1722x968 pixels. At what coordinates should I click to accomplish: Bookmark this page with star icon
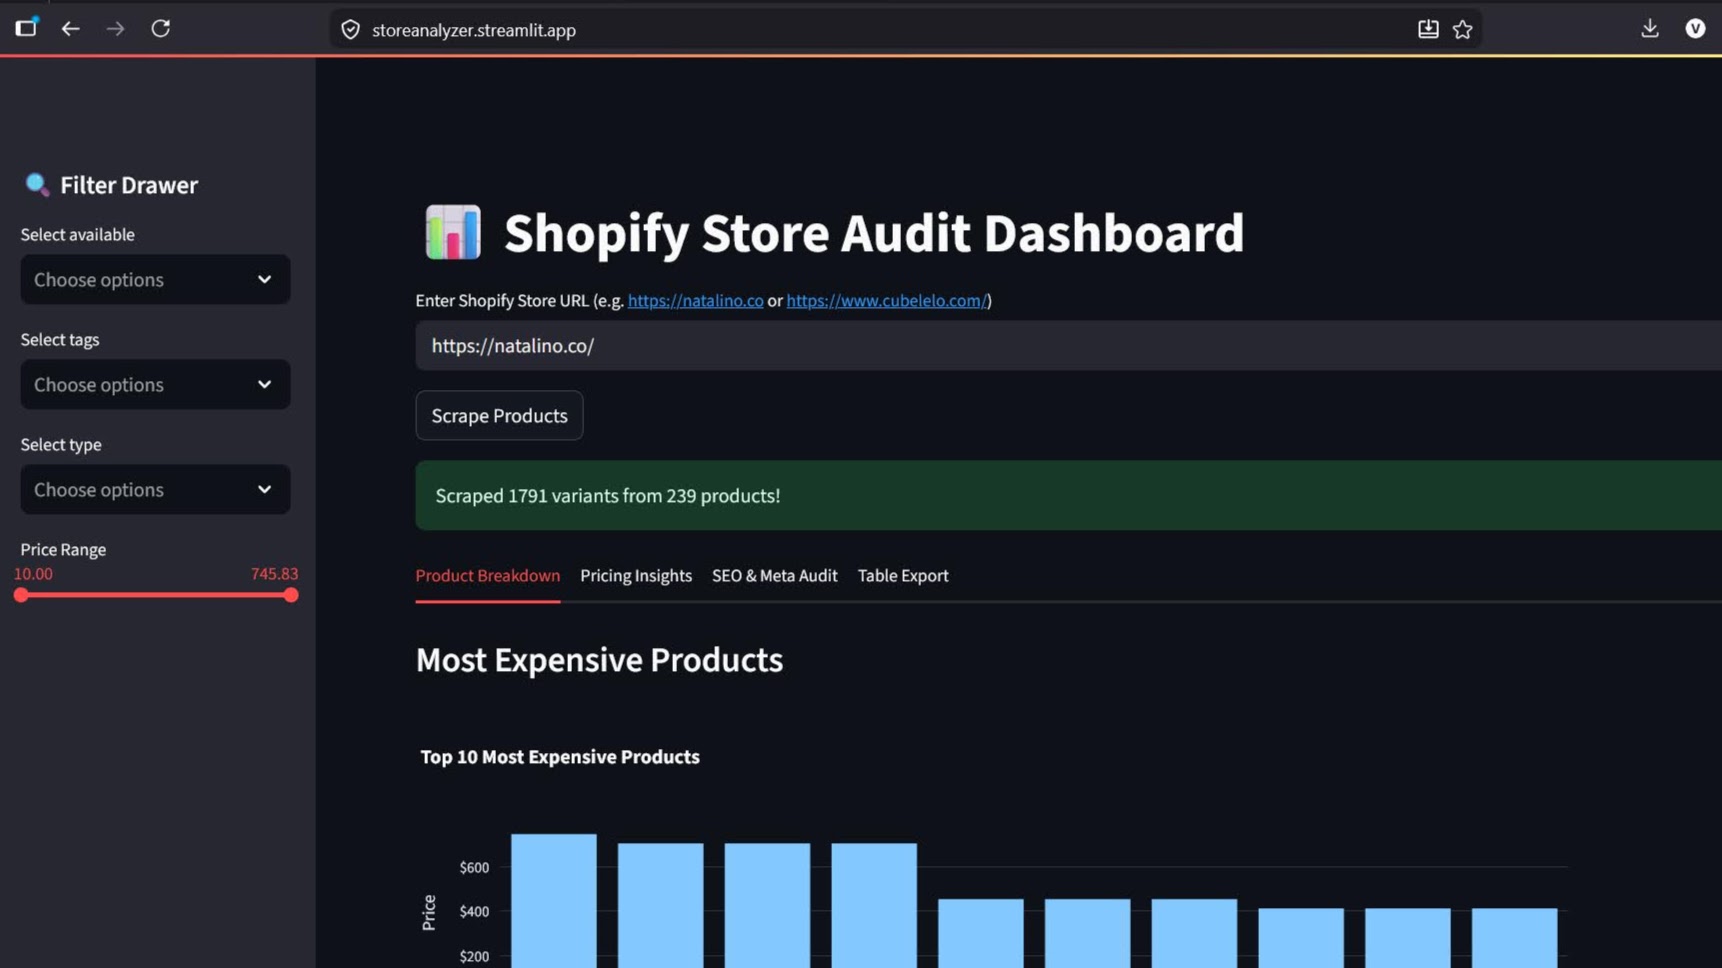click(1463, 30)
